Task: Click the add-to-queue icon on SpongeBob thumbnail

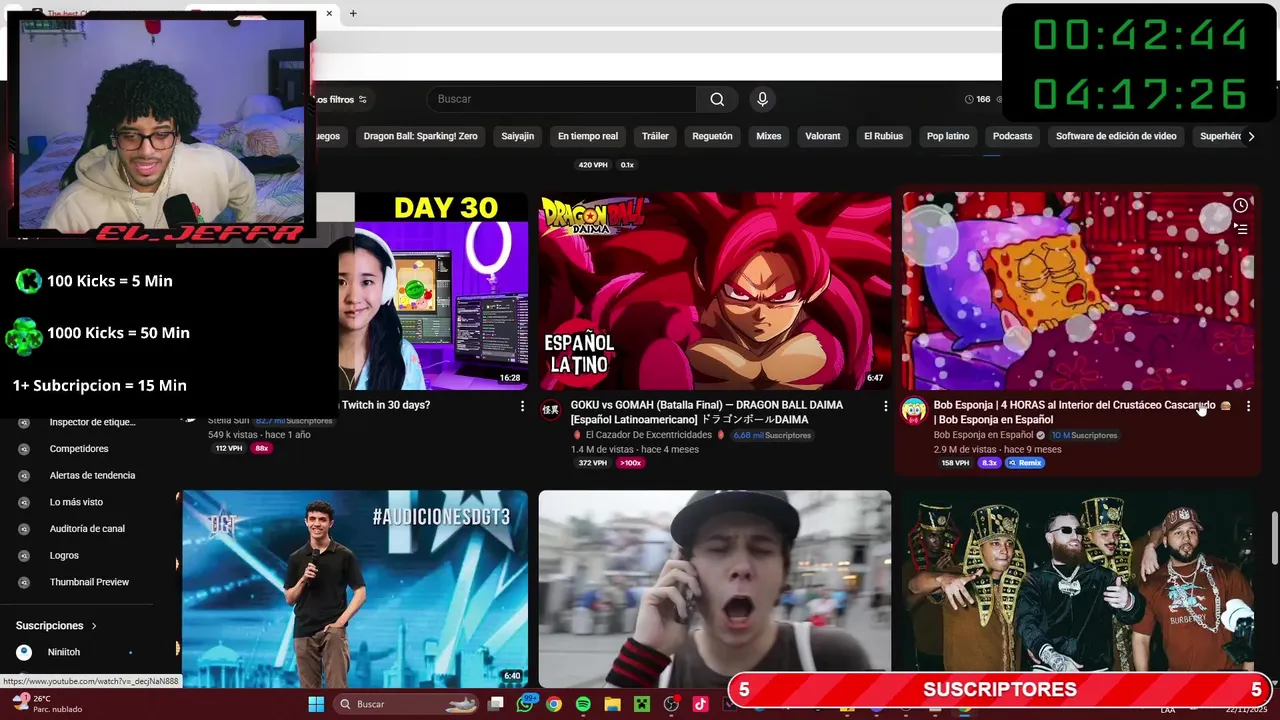Action: (1240, 229)
